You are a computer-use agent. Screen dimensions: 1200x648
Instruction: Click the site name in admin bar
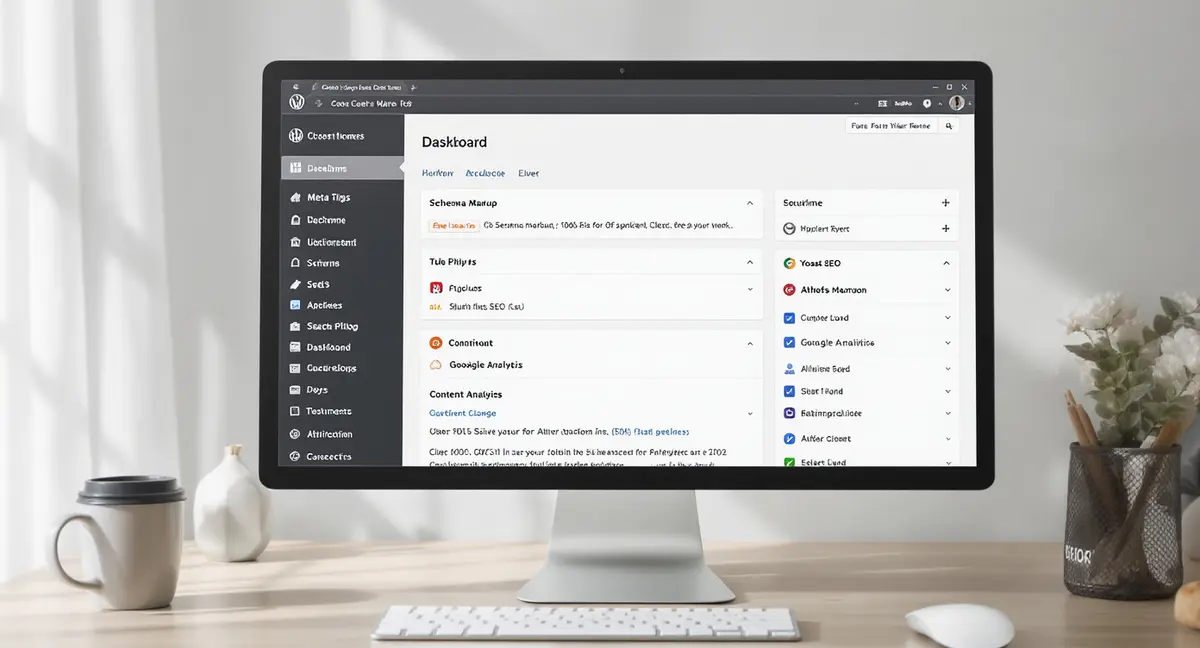(372, 103)
